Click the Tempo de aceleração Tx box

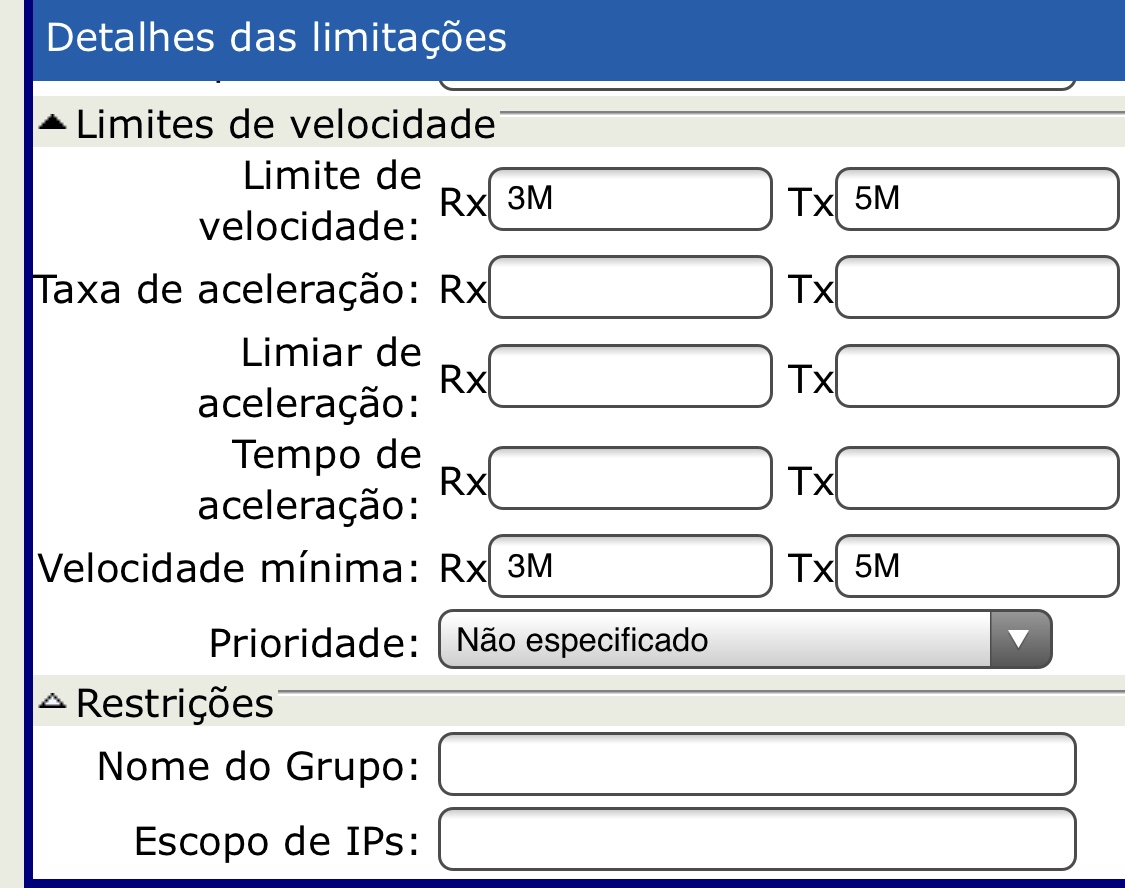(x=976, y=479)
